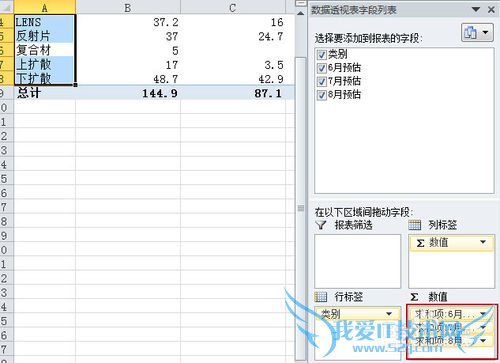
Task: Select the LENS cell
Action: [x=45, y=22]
